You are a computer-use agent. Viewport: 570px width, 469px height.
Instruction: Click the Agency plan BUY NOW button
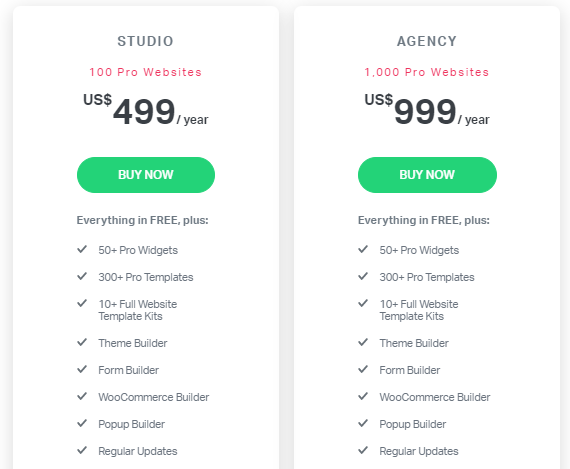coord(427,175)
